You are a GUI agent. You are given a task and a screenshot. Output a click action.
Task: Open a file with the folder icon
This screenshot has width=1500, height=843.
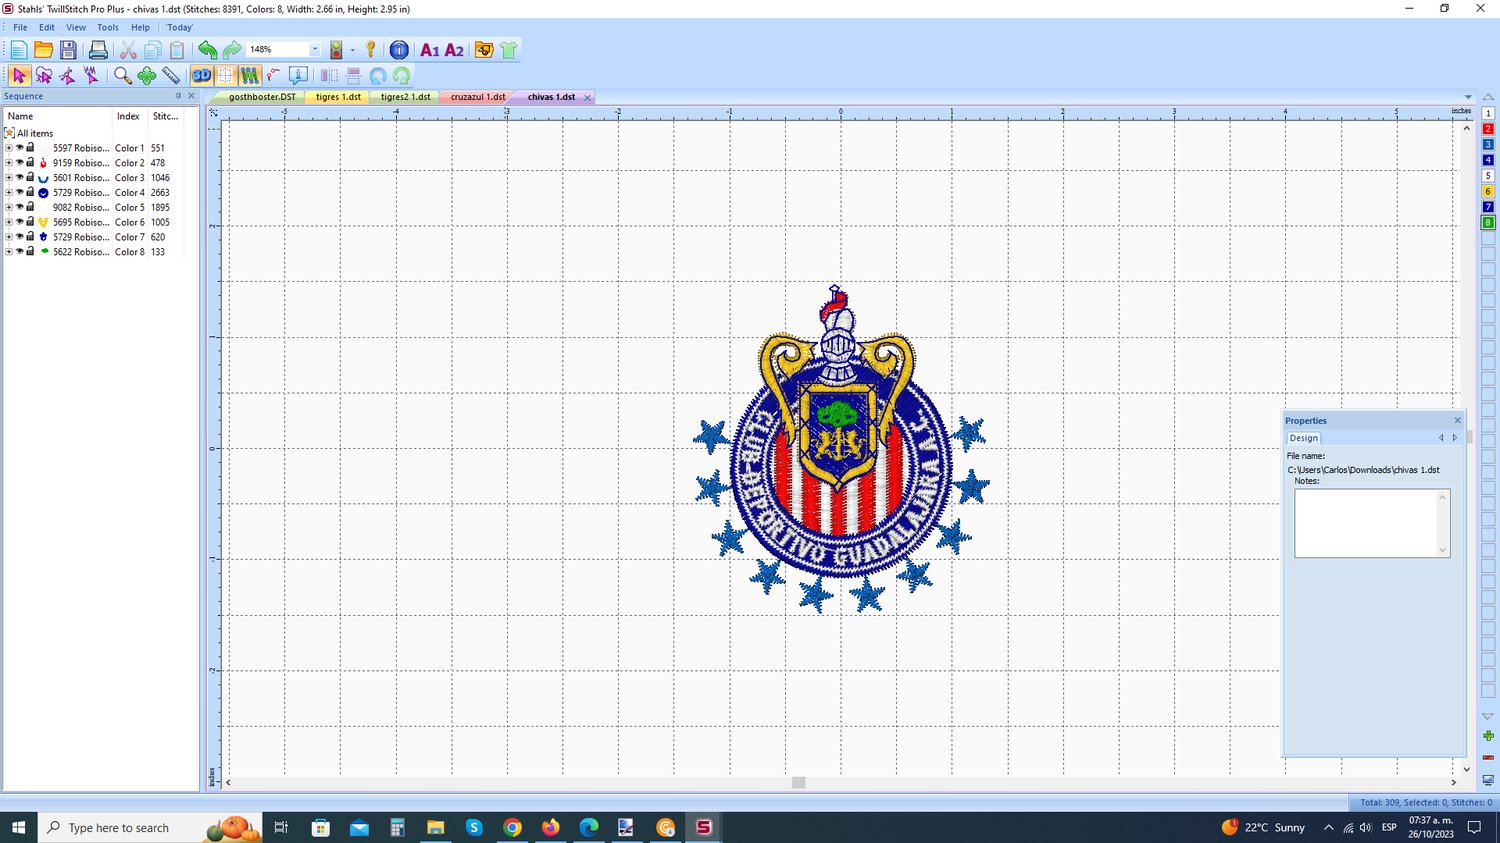(x=43, y=50)
